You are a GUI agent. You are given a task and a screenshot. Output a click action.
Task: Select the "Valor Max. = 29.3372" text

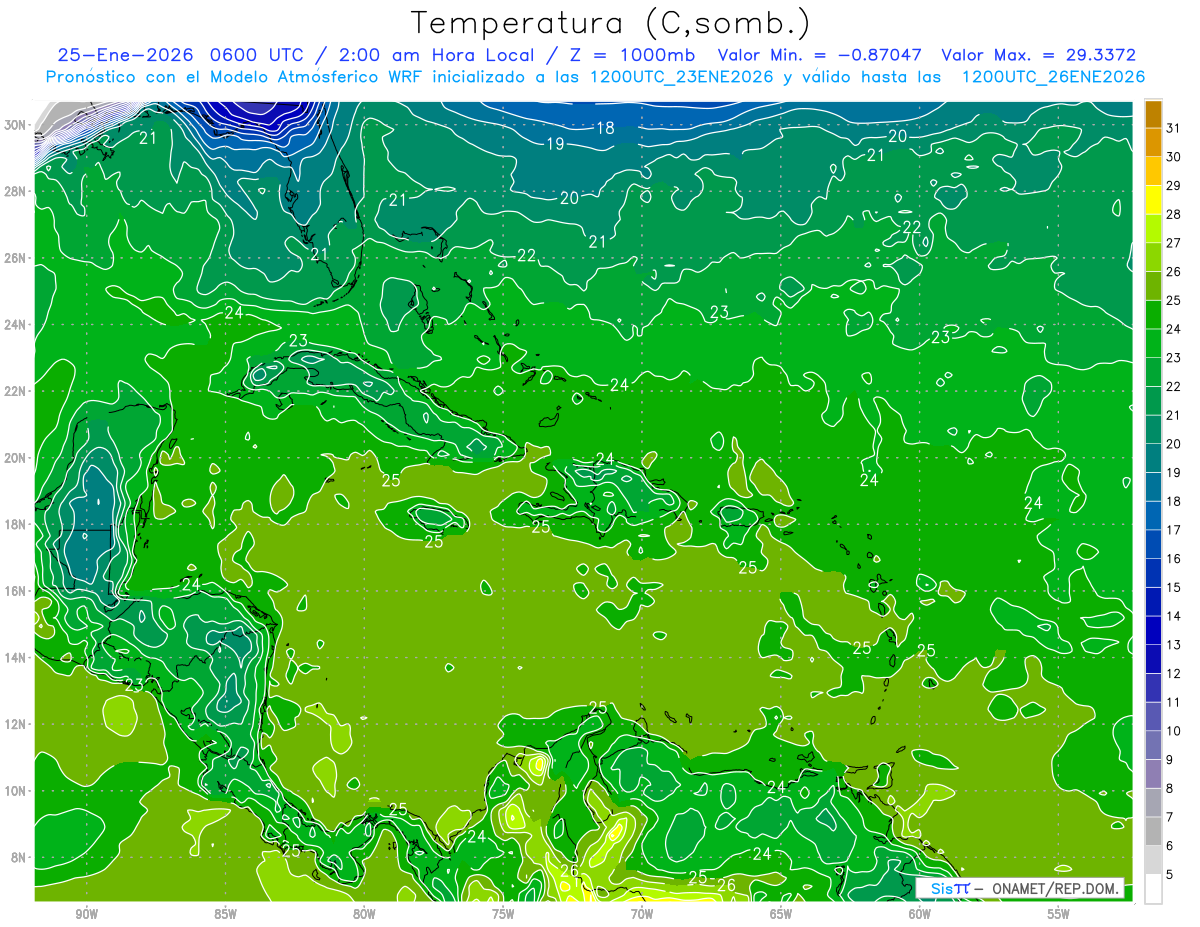pyautogui.click(x=1039, y=55)
